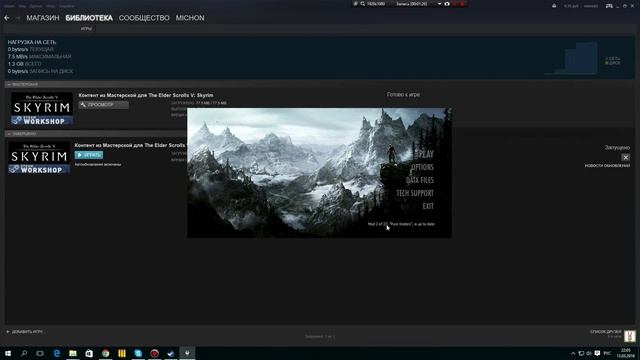Click the recorder magnifier zoom icon
640x360 pixels.
coord(362,4)
